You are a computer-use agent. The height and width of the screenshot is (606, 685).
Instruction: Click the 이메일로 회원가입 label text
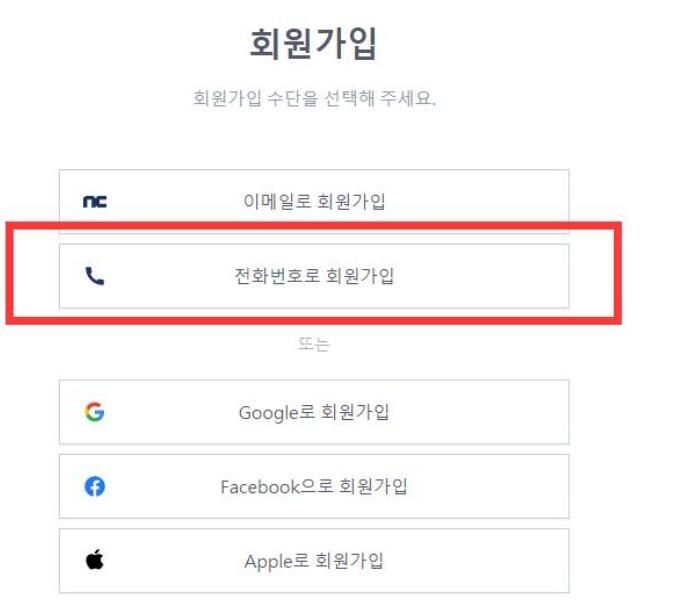click(314, 201)
